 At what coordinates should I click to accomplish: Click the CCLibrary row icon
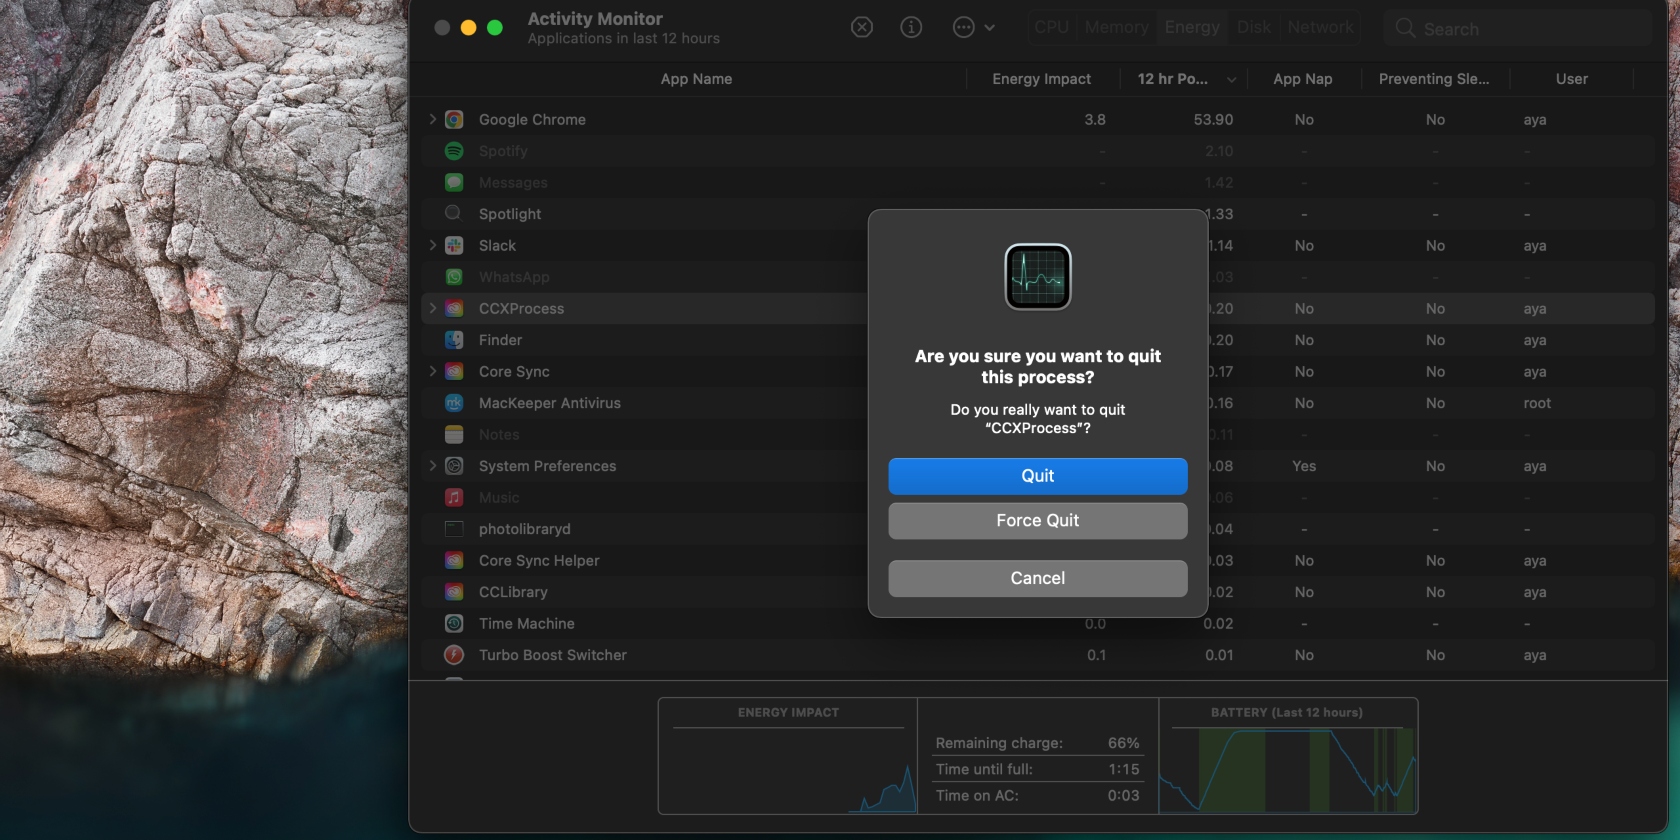coord(454,592)
